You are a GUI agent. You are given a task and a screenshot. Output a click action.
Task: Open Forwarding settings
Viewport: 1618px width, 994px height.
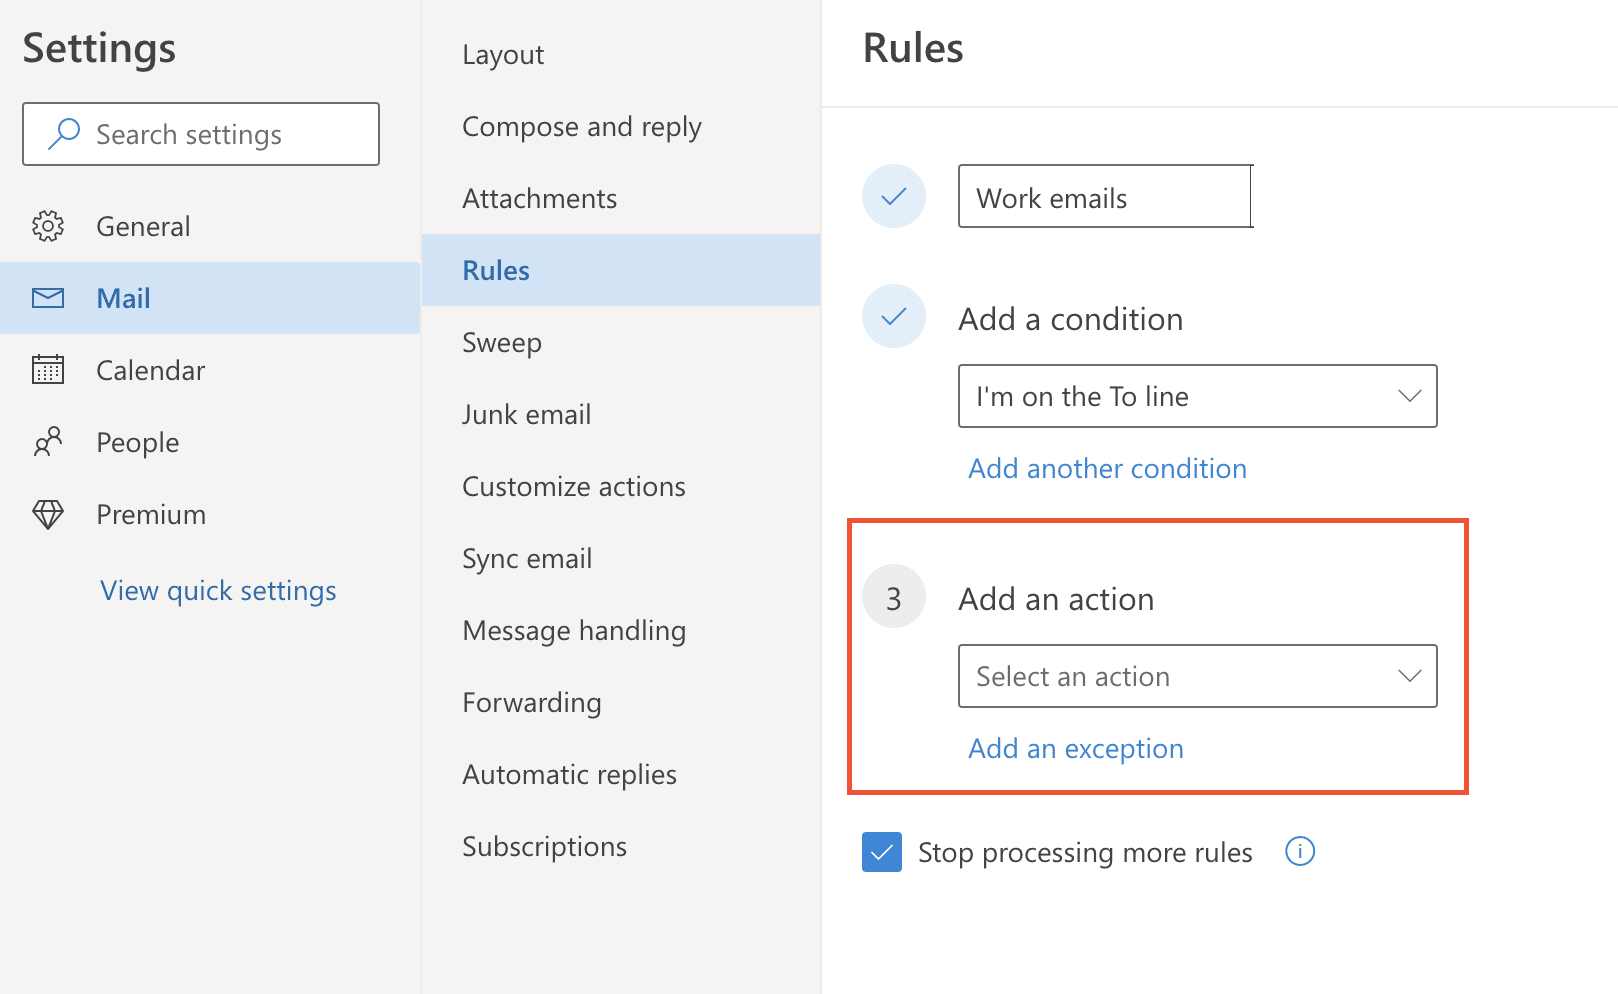(531, 702)
